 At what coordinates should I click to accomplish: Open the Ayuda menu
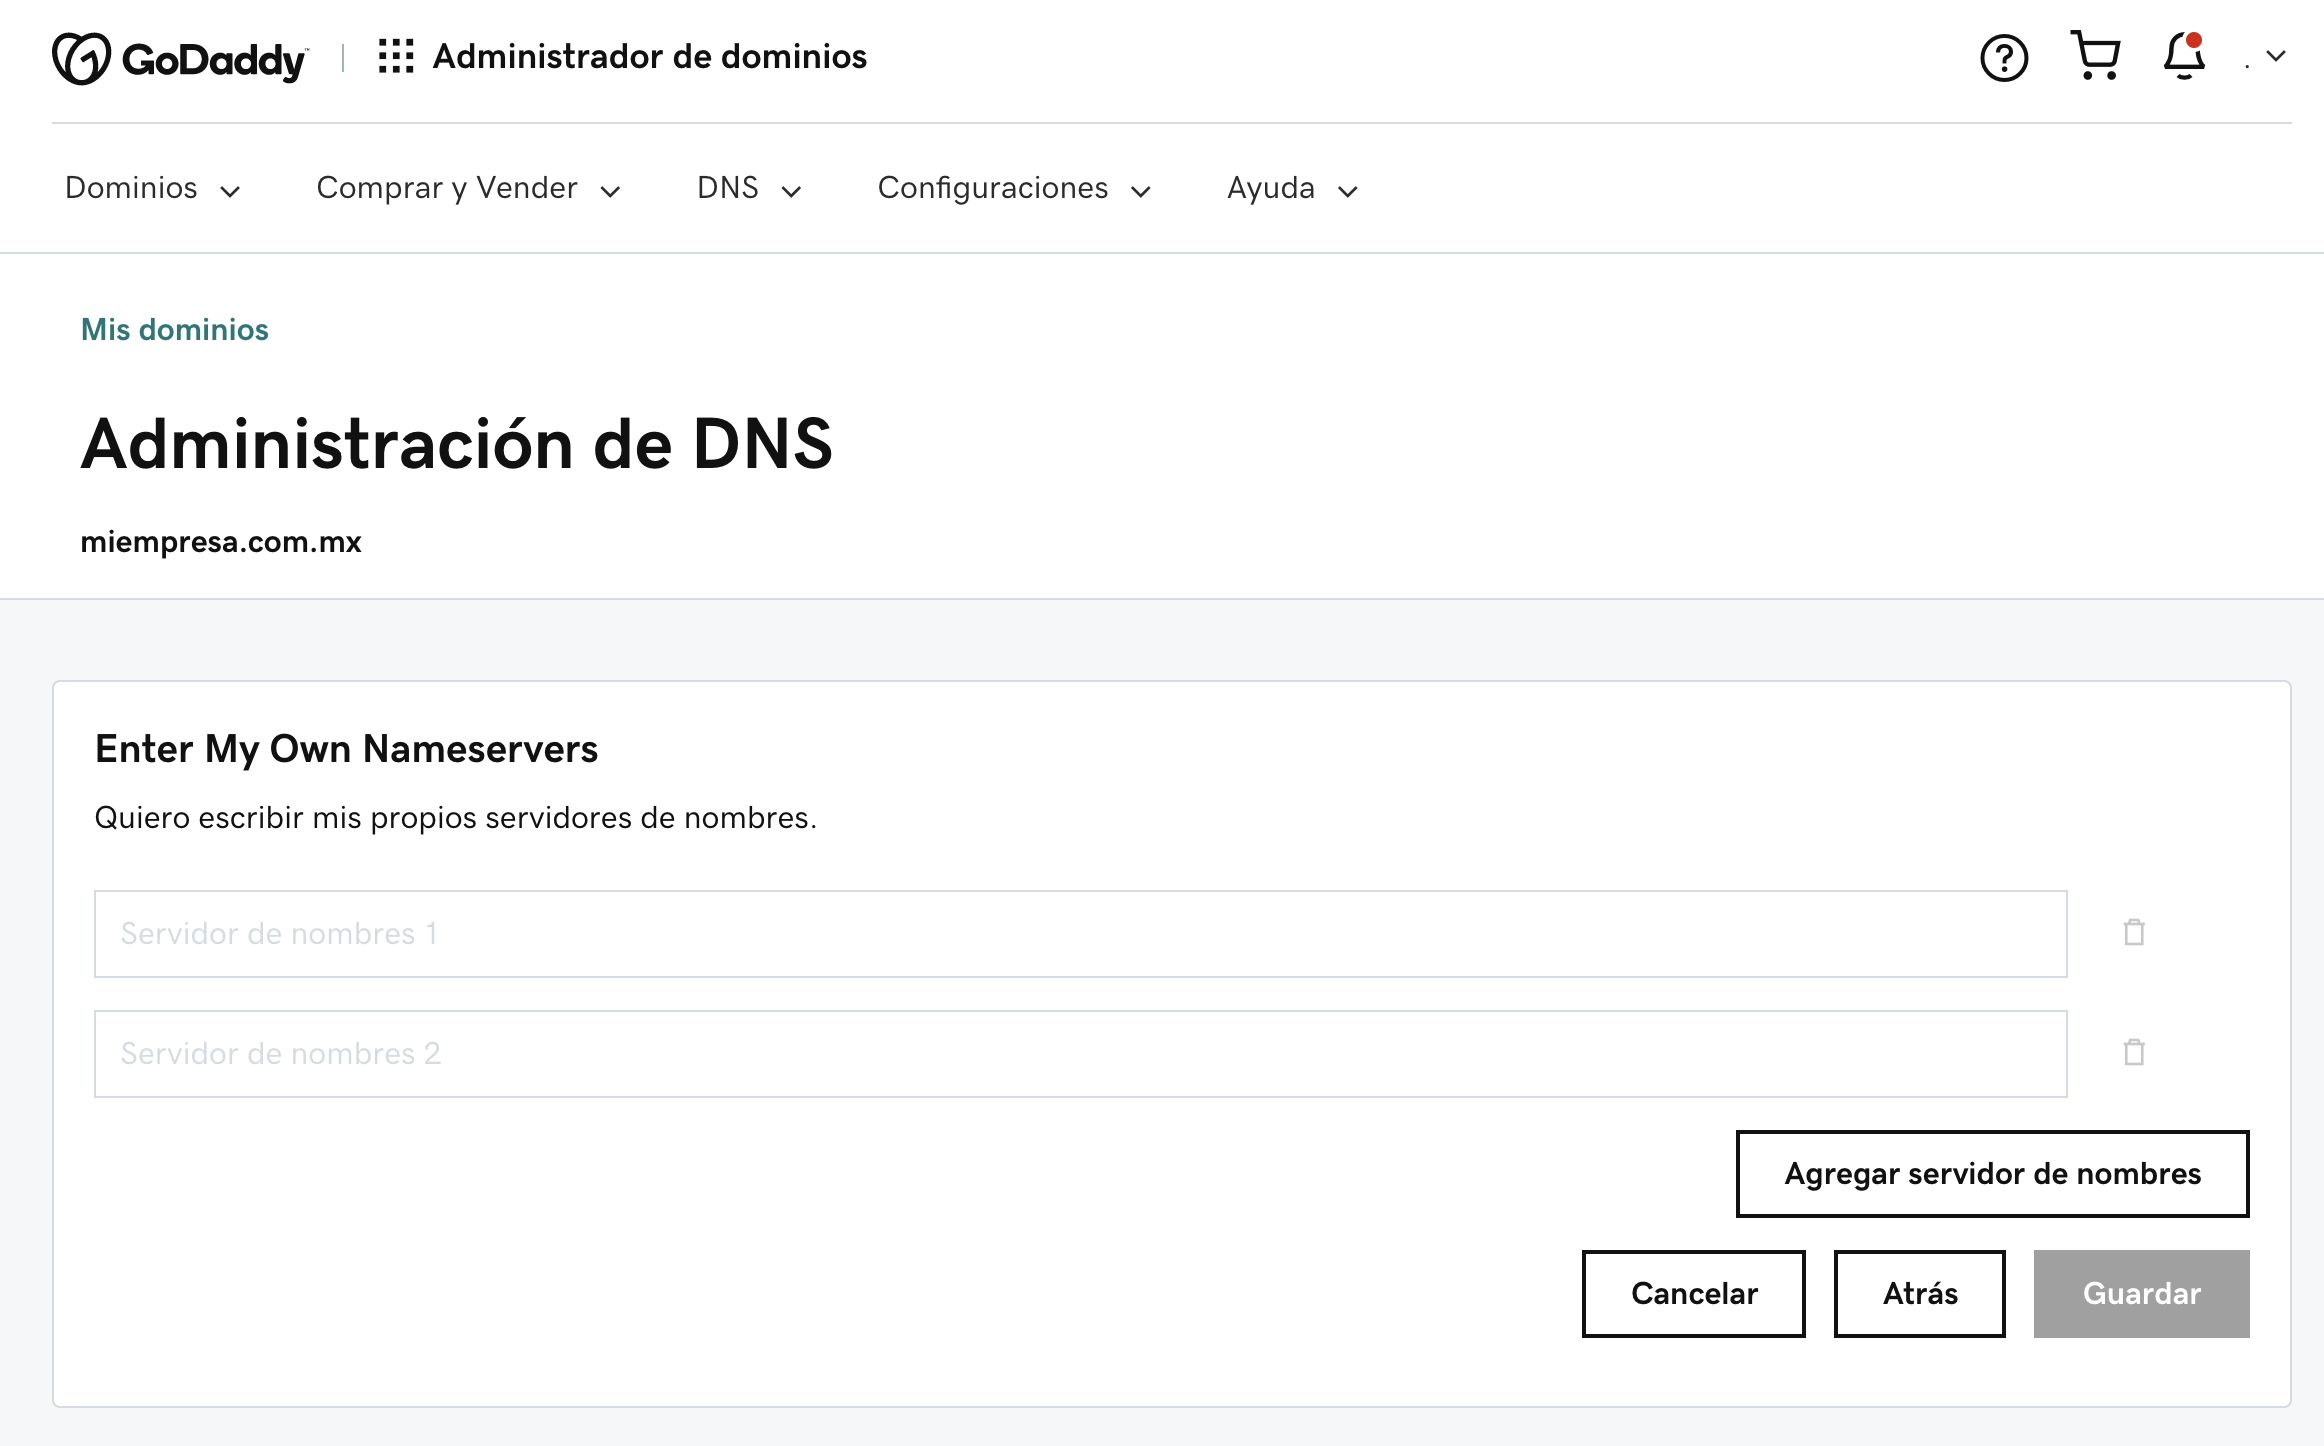(1291, 188)
